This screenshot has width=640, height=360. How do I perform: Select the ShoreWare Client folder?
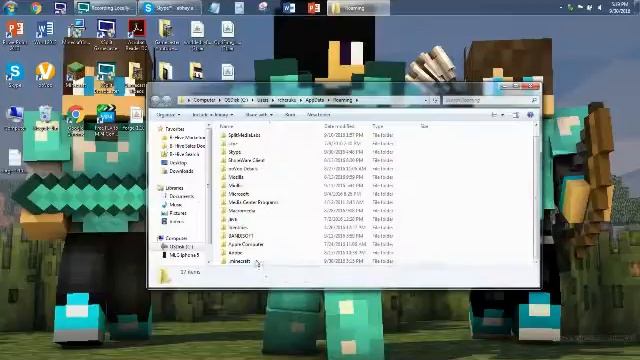tap(243, 160)
